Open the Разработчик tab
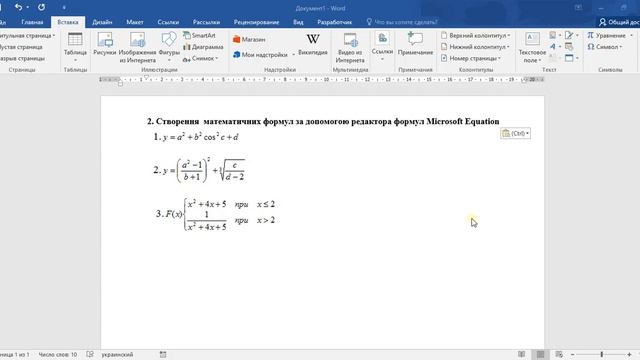 pyautogui.click(x=334, y=22)
